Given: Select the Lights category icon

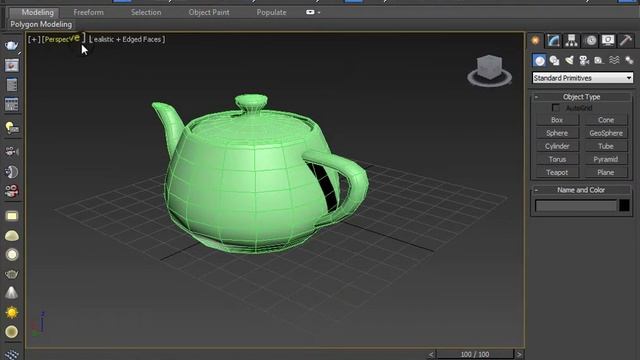Looking at the screenshot, I should pos(569,60).
